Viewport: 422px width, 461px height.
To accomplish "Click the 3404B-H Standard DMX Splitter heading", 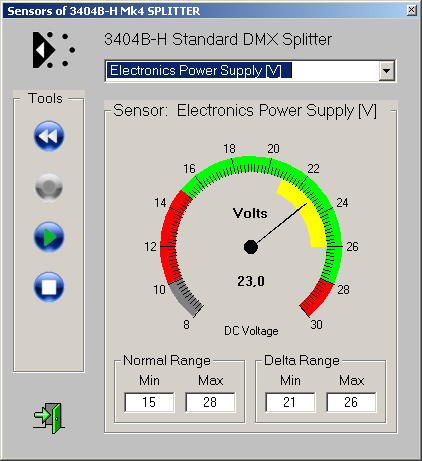I will tap(218, 39).
